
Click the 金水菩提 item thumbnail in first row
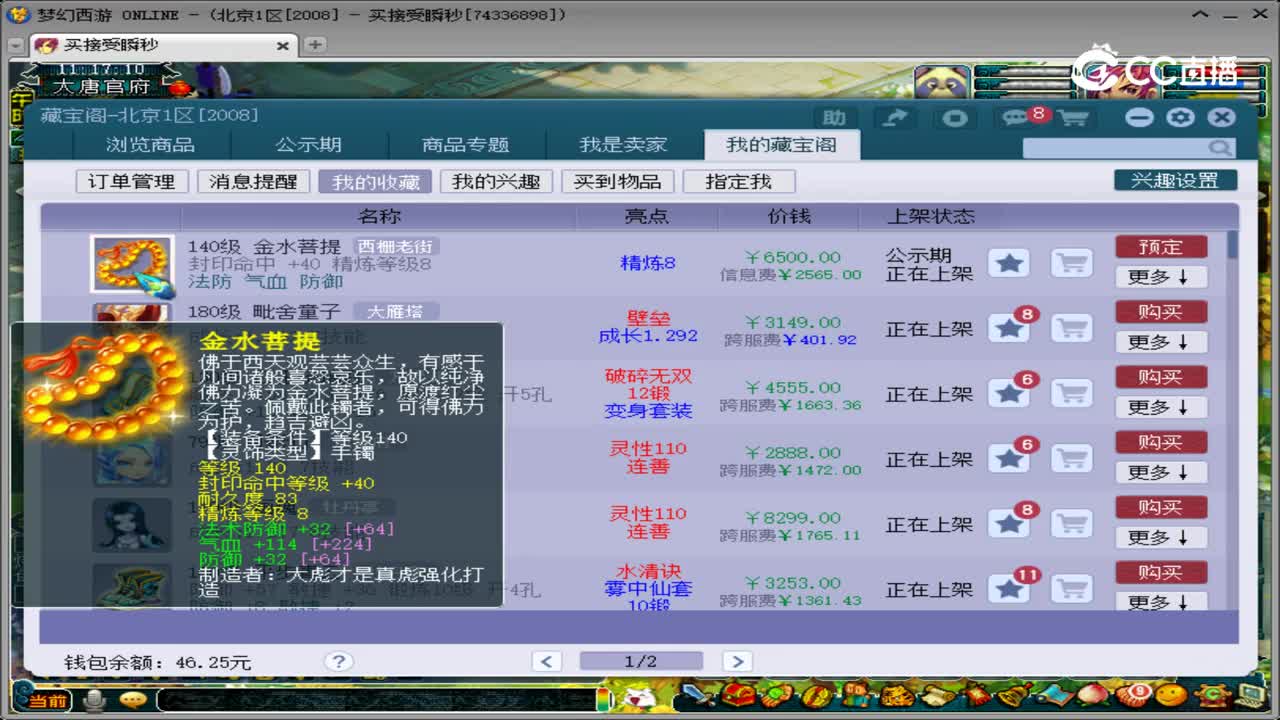[132, 263]
